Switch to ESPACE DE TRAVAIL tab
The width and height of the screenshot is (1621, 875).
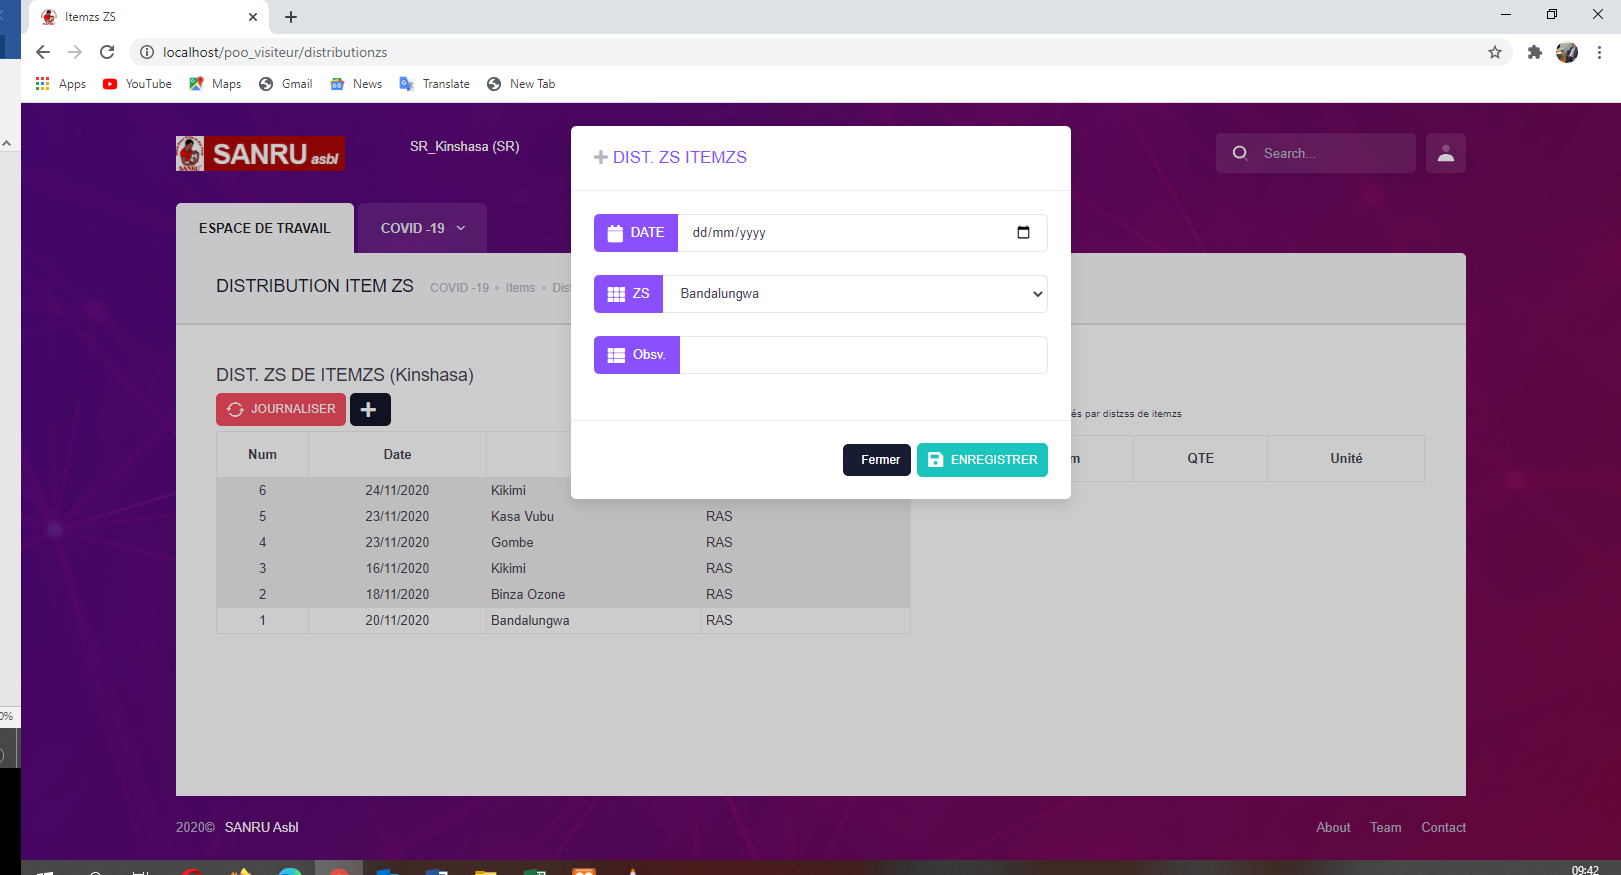tap(264, 228)
